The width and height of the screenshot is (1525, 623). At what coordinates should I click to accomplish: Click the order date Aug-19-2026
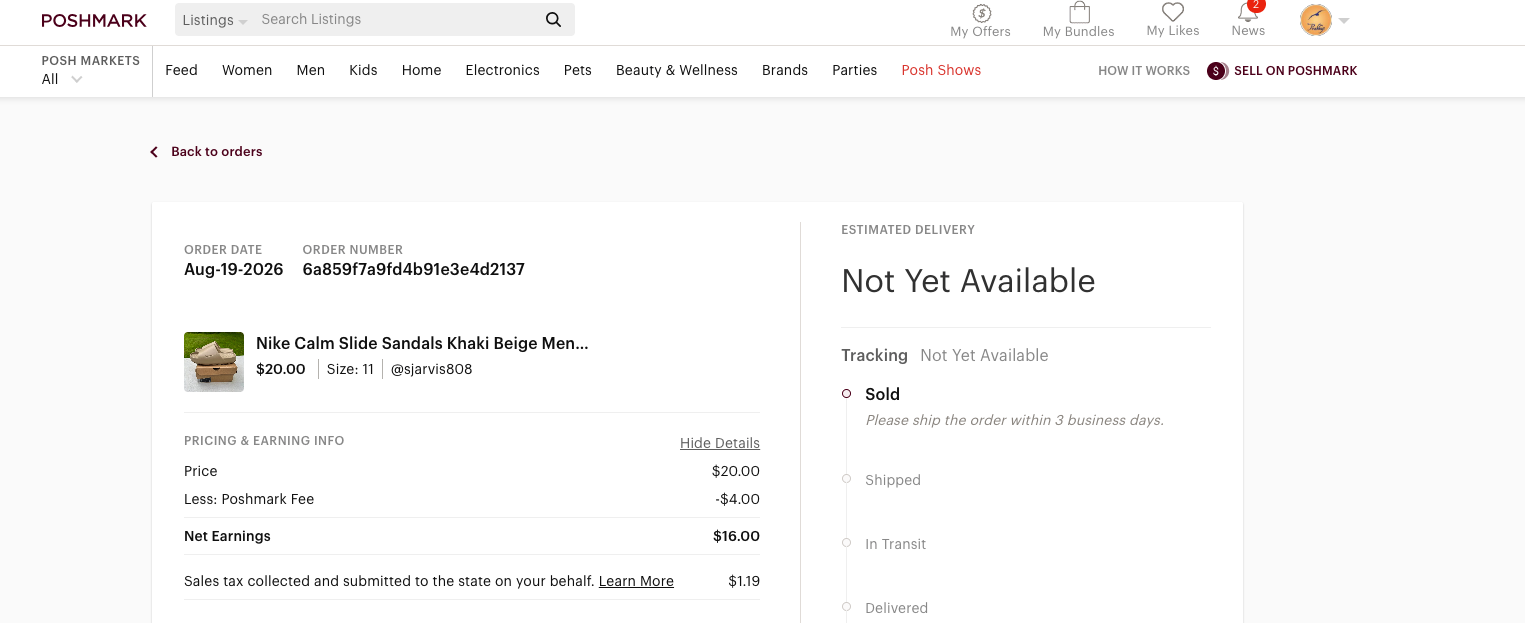[x=234, y=269]
